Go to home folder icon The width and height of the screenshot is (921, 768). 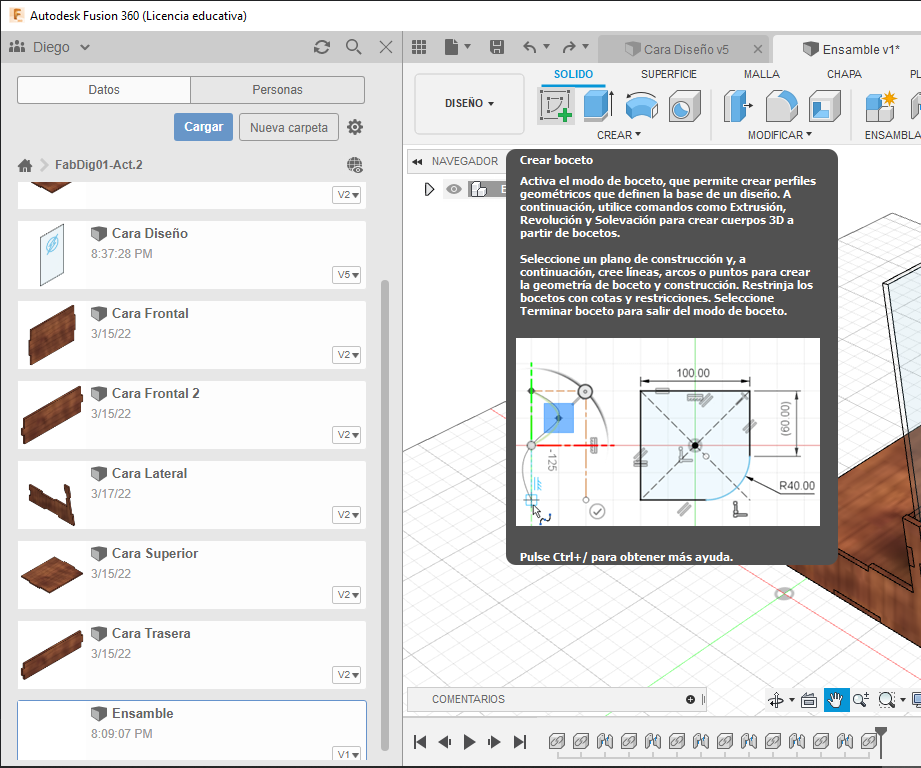(x=25, y=166)
